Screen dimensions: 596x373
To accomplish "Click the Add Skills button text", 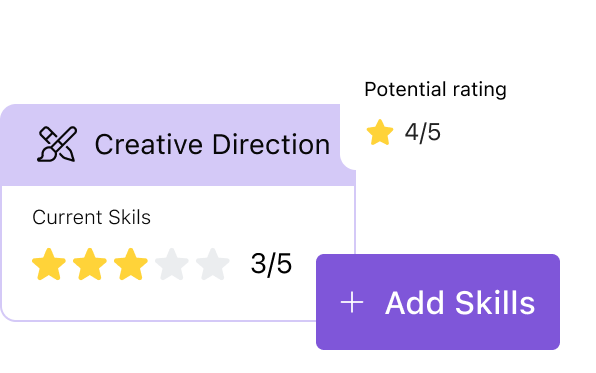I will click(460, 303).
